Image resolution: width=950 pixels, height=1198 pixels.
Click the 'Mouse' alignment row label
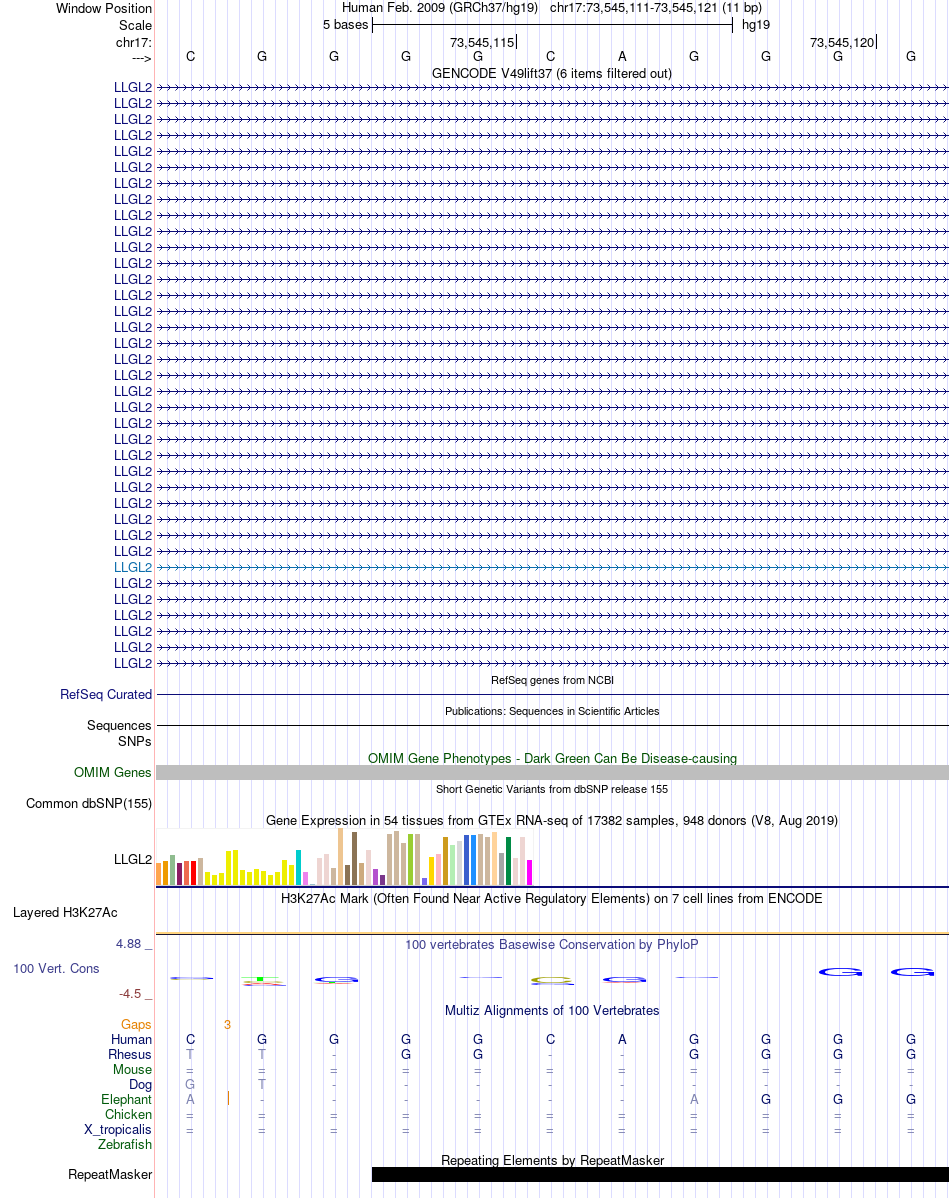point(132,1070)
